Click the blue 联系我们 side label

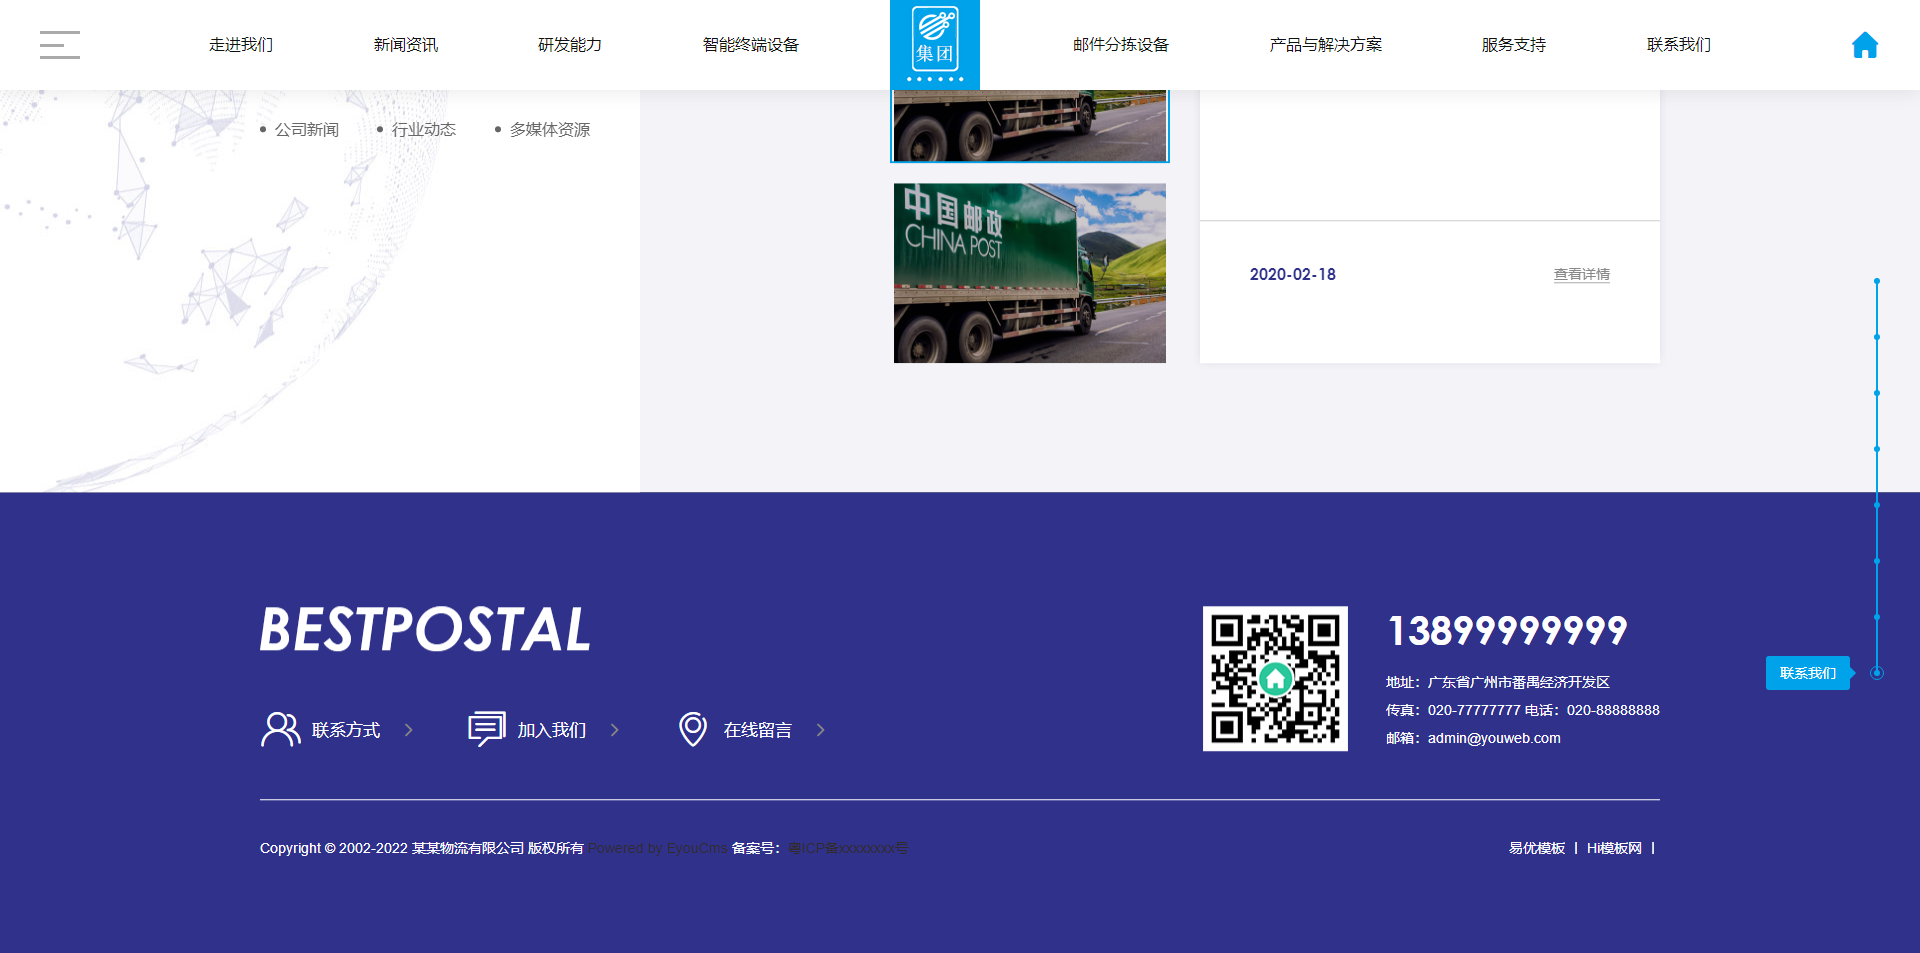click(x=1808, y=673)
